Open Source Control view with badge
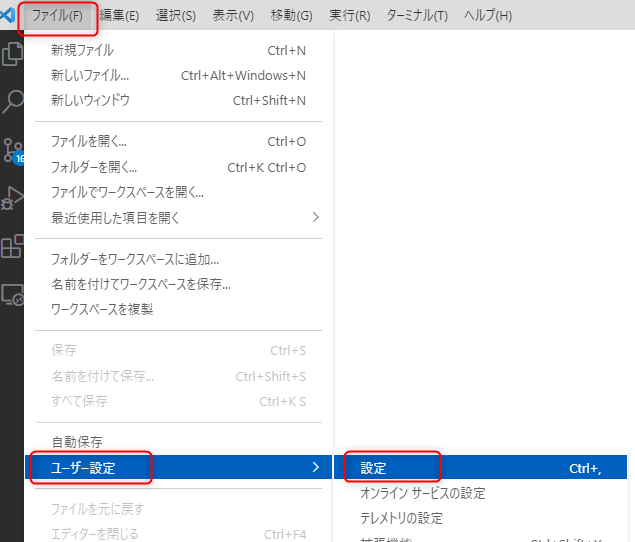The width and height of the screenshot is (635, 542). [12, 150]
